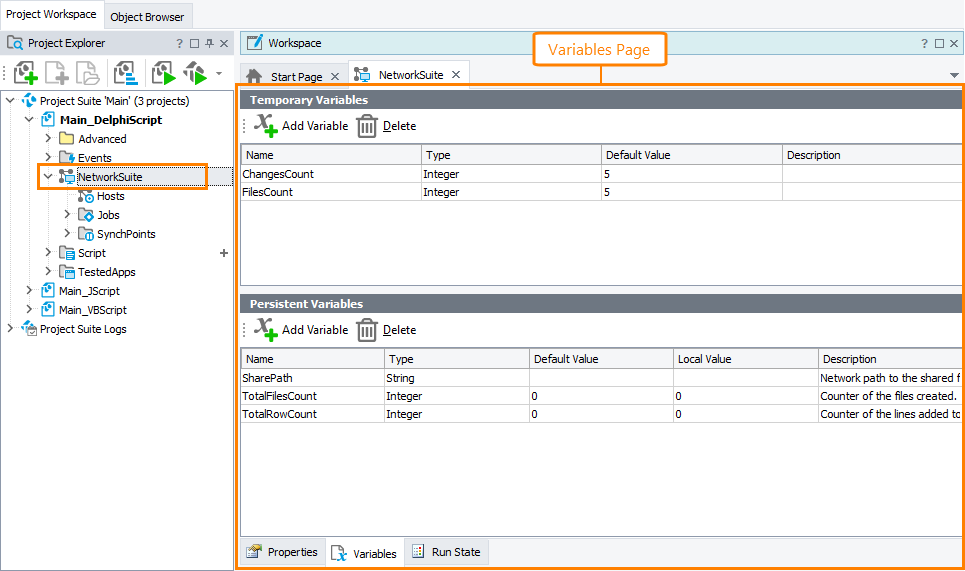
Task: Click the project items list icon
Action: pos(125,73)
